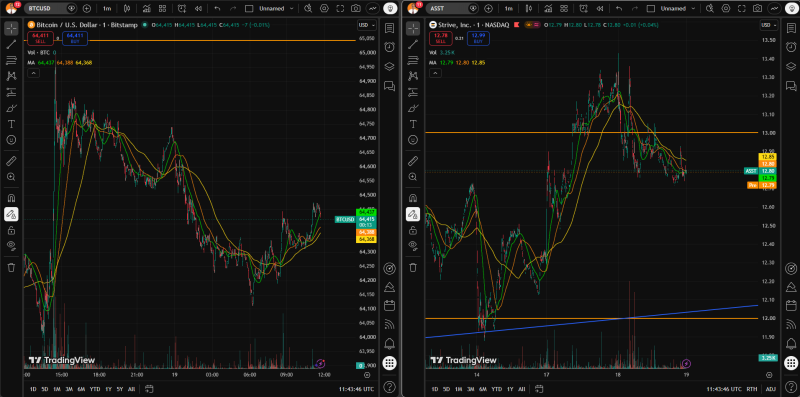The width and height of the screenshot is (800, 397).
Task: Open emoji icons tool in ASST window
Action: coord(413,139)
